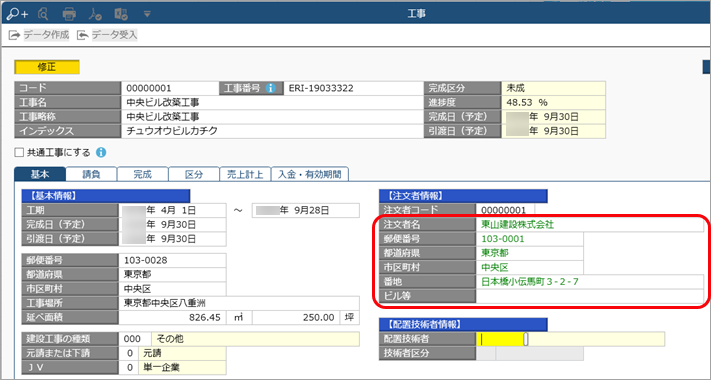Click 完成日（予定） 9月30日 in header
The height and width of the screenshot is (380, 711).
point(553,117)
